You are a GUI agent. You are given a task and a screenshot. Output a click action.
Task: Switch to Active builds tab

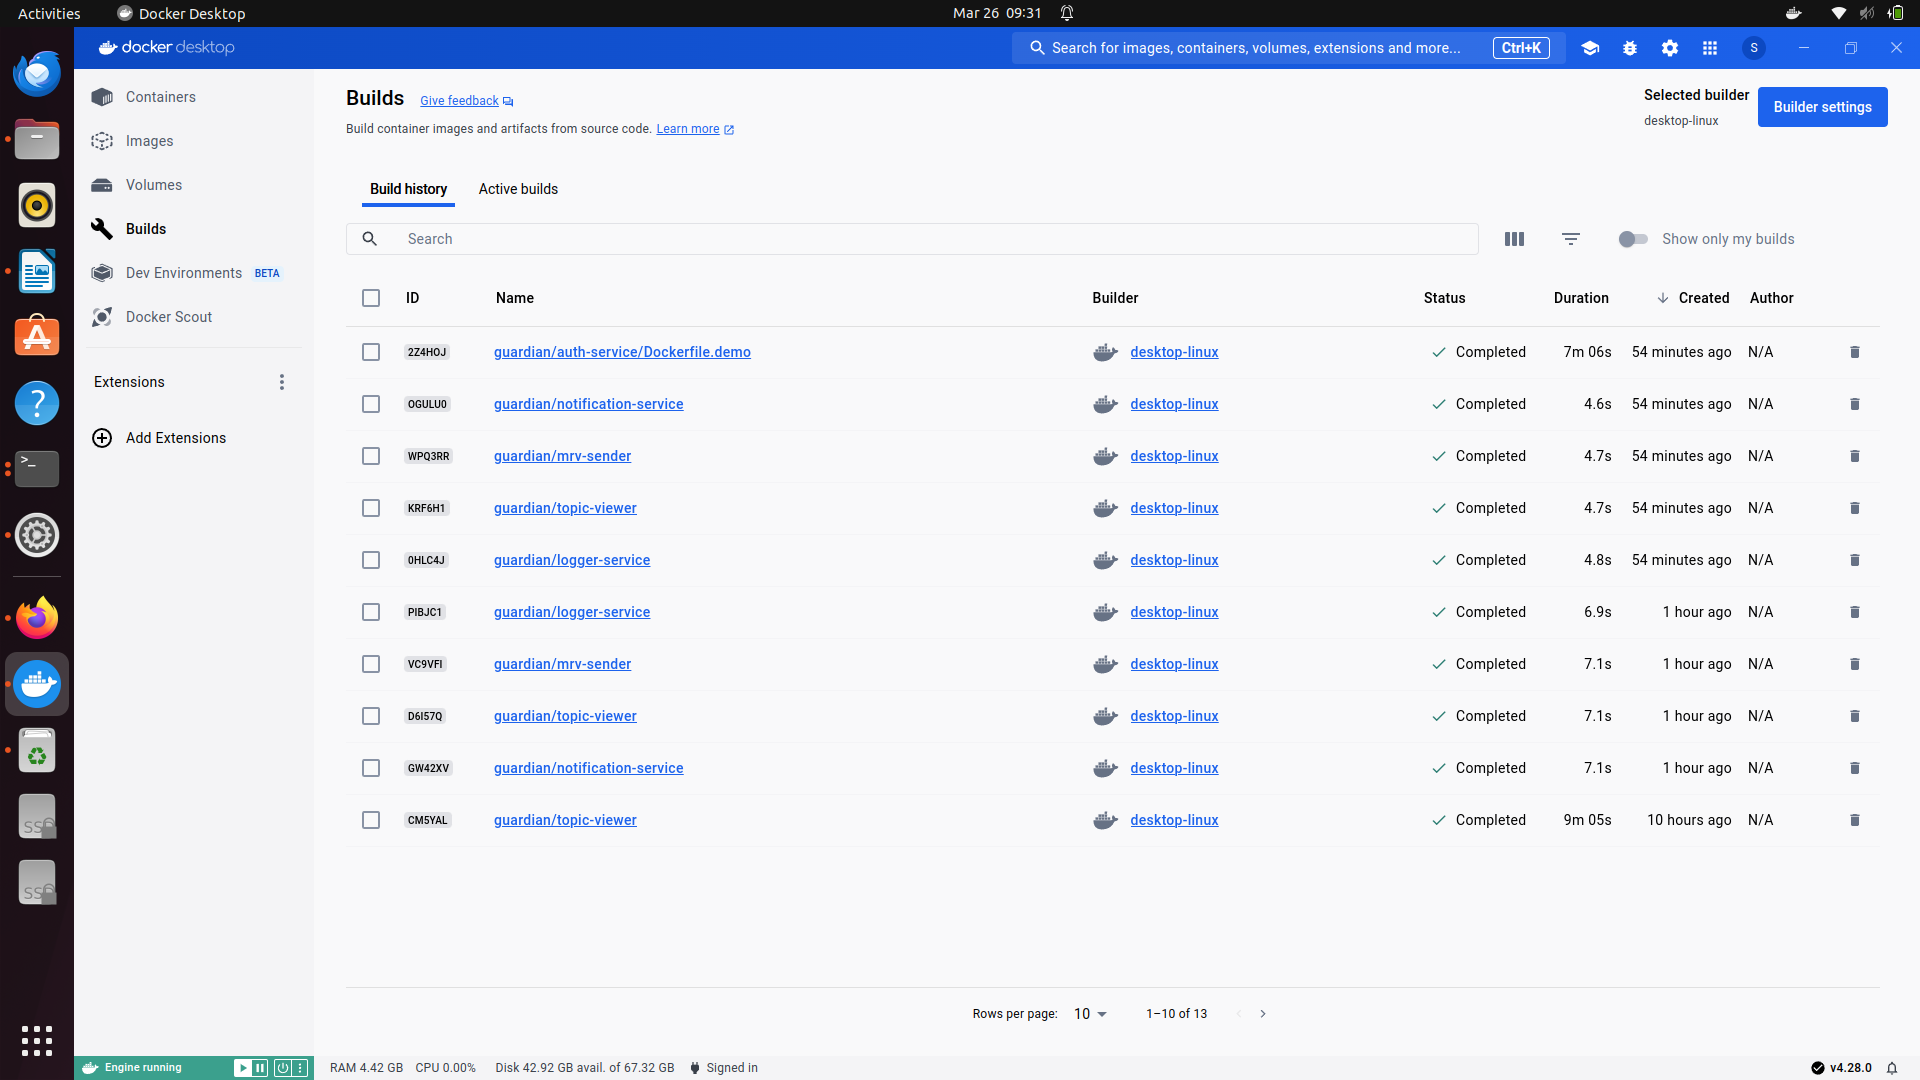pos(518,189)
